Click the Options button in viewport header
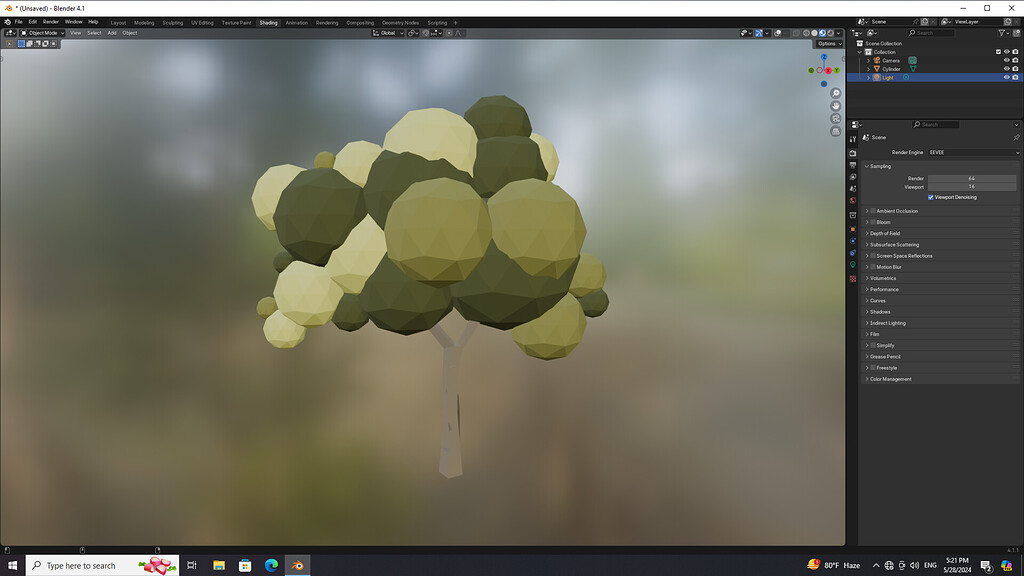Image resolution: width=1024 pixels, height=576 pixels. point(827,44)
